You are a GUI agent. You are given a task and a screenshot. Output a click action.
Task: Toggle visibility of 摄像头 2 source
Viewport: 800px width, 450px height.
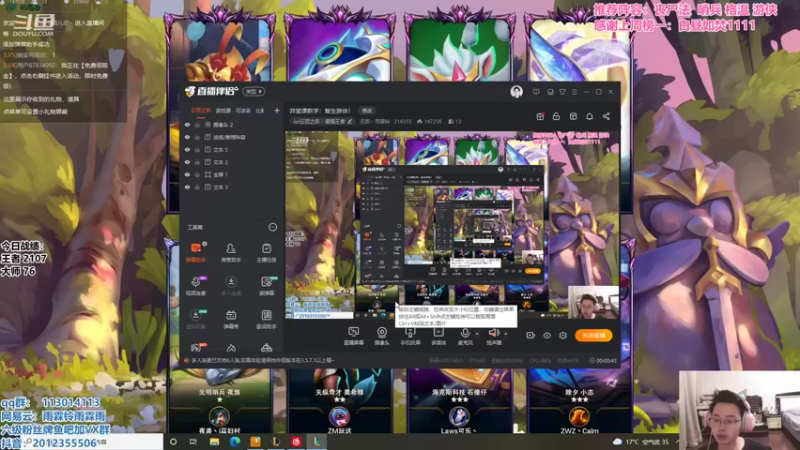tap(187, 124)
